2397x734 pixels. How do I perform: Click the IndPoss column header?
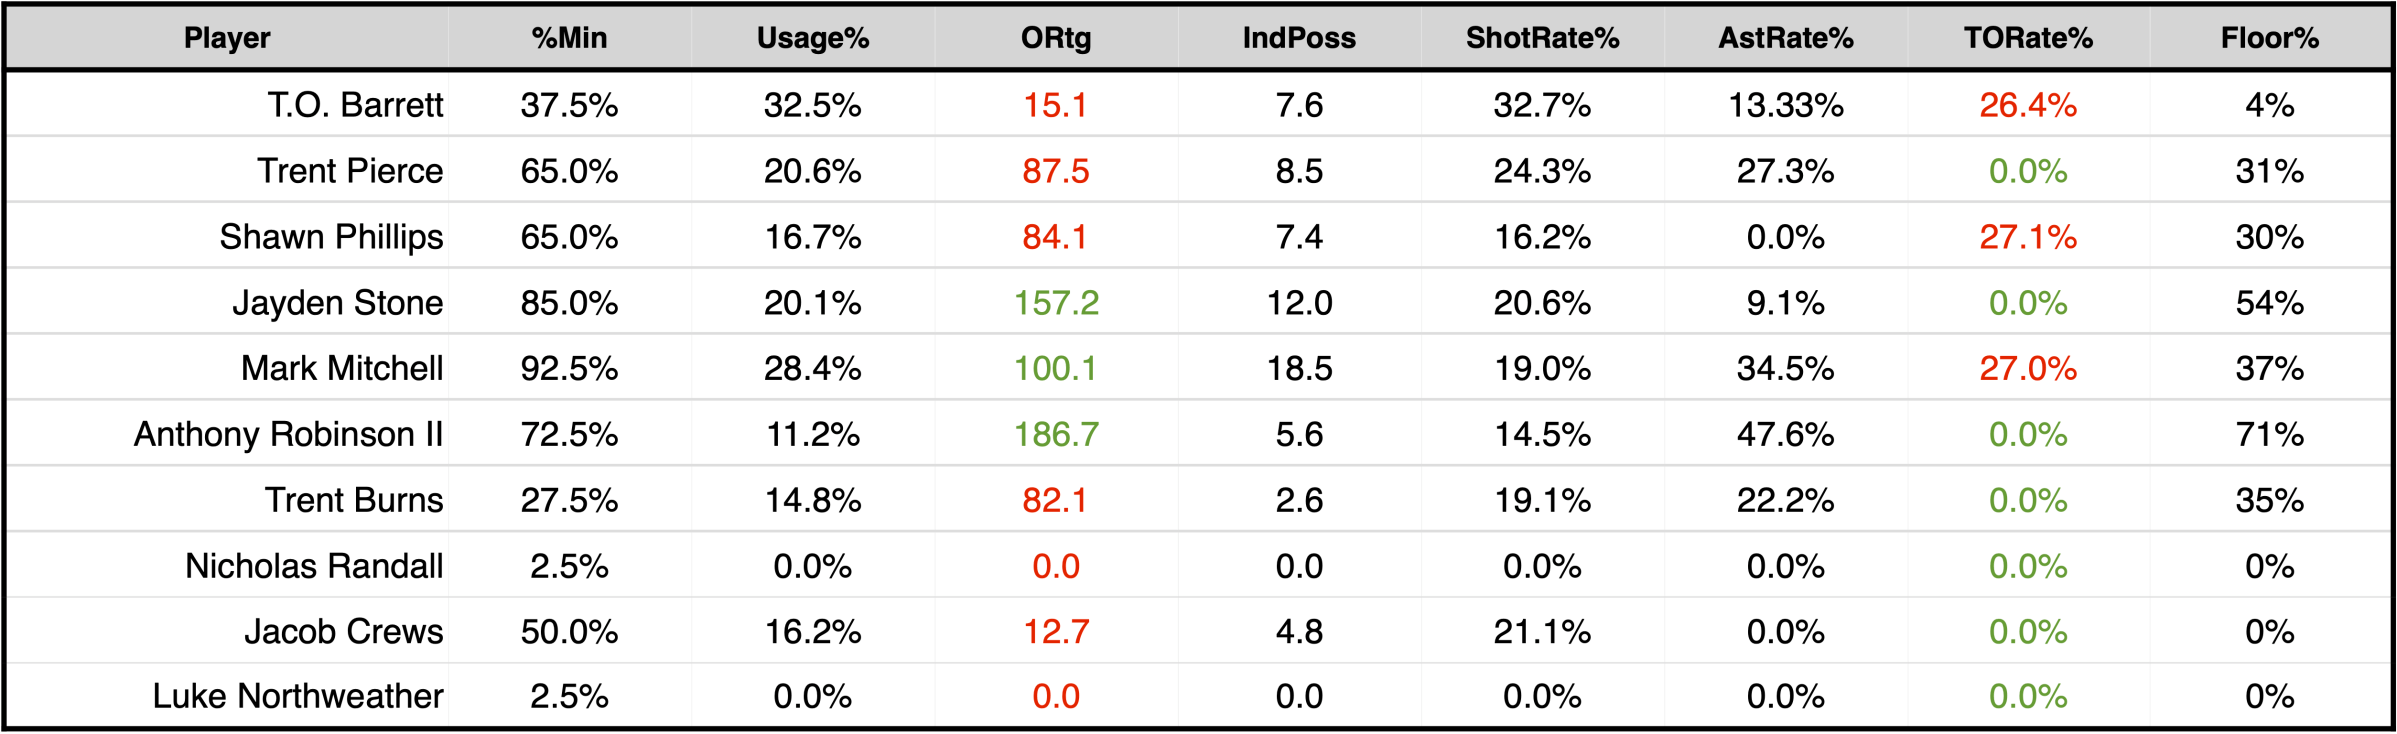pyautogui.click(x=1299, y=38)
